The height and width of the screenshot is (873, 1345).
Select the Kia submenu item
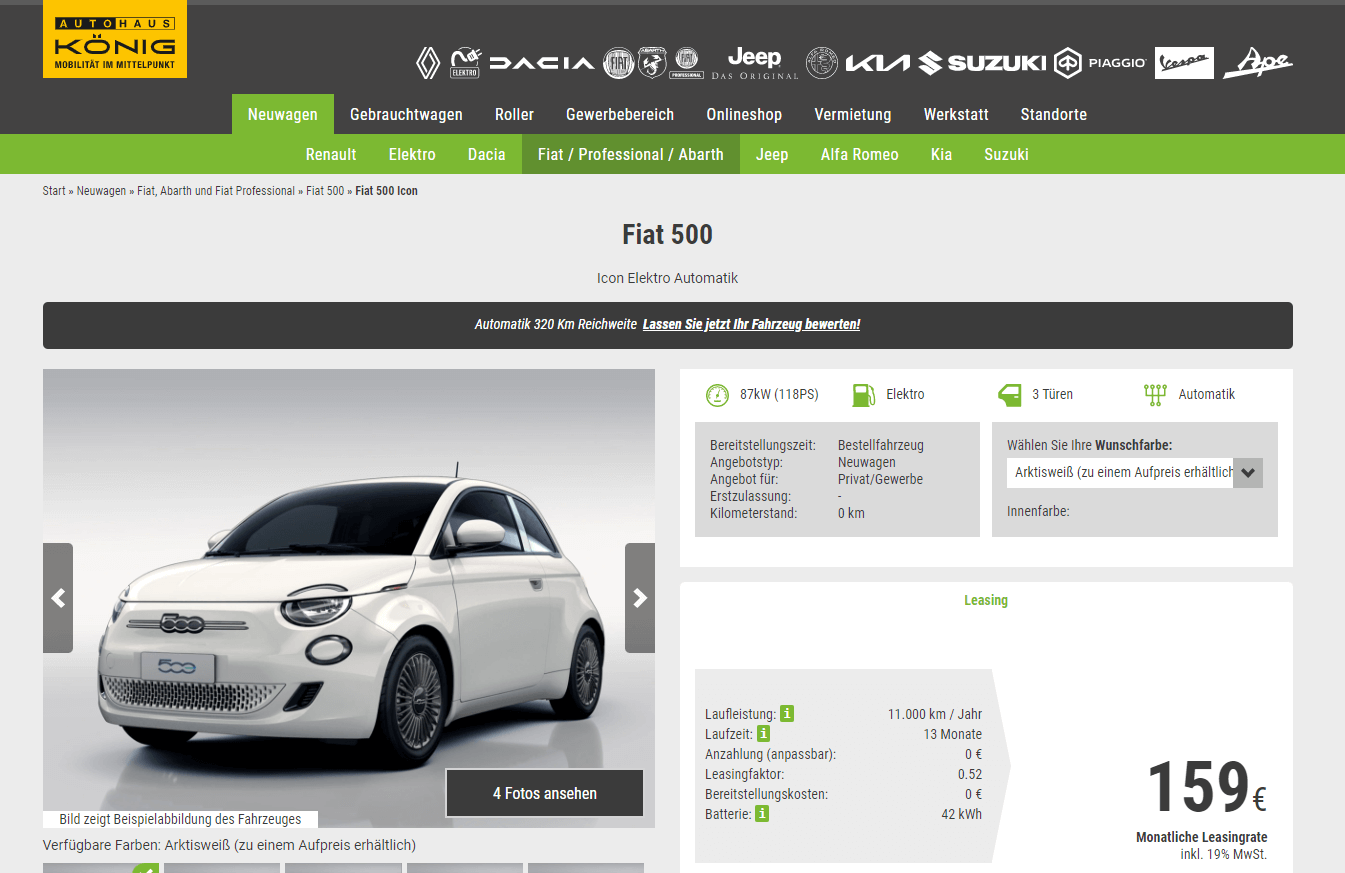point(941,154)
